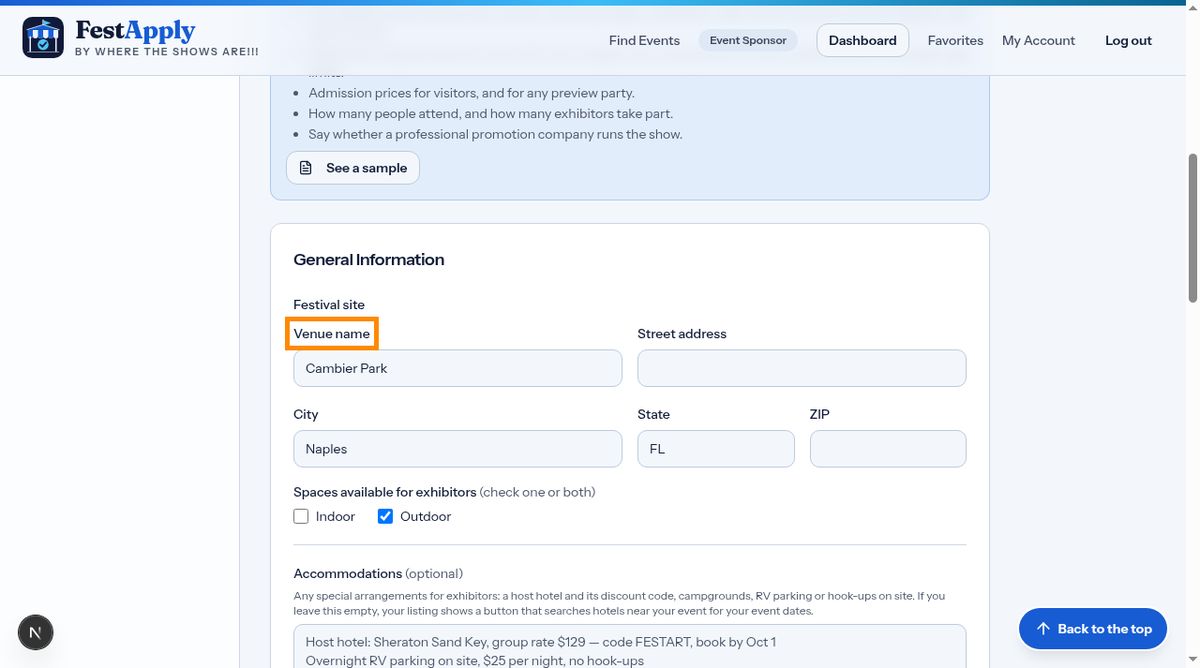Click Back to the top button
Image resolution: width=1200 pixels, height=668 pixels.
pos(1093,629)
